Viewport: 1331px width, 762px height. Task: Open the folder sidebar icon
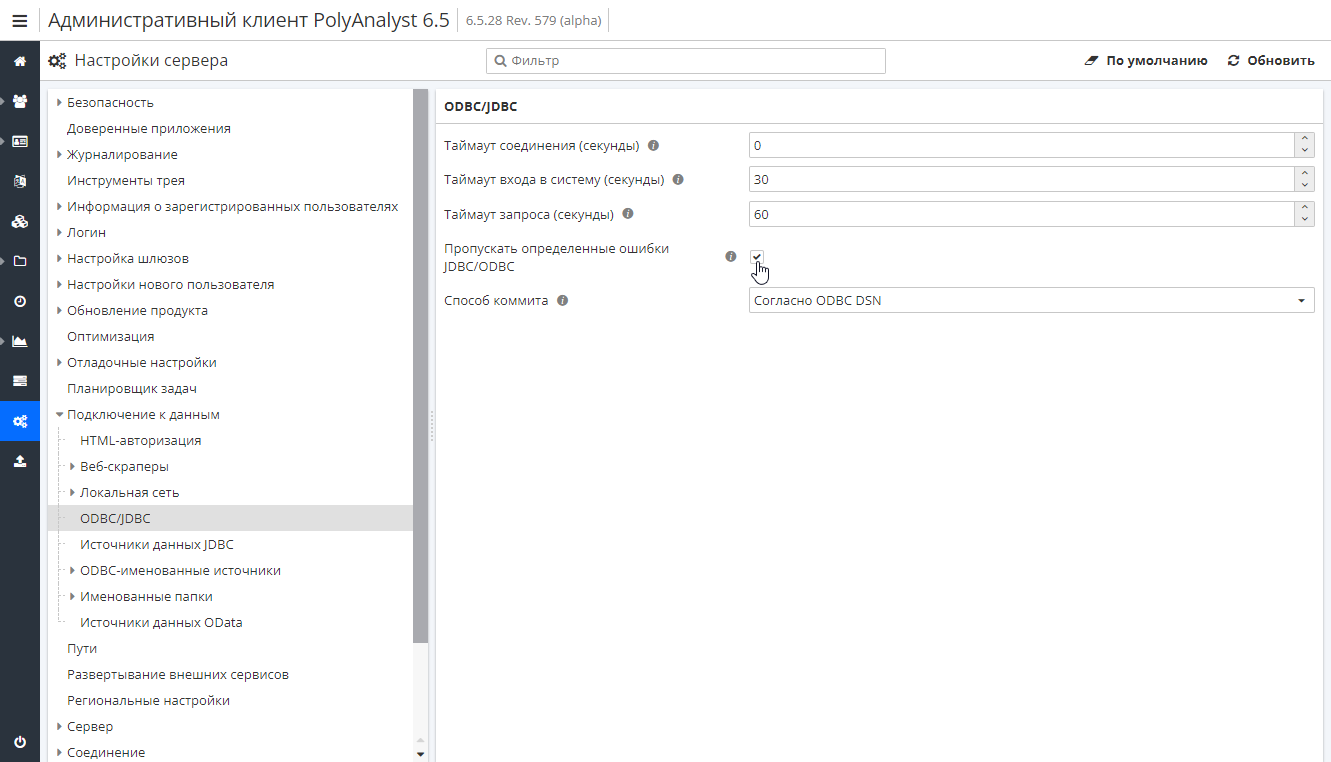(19, 261)
